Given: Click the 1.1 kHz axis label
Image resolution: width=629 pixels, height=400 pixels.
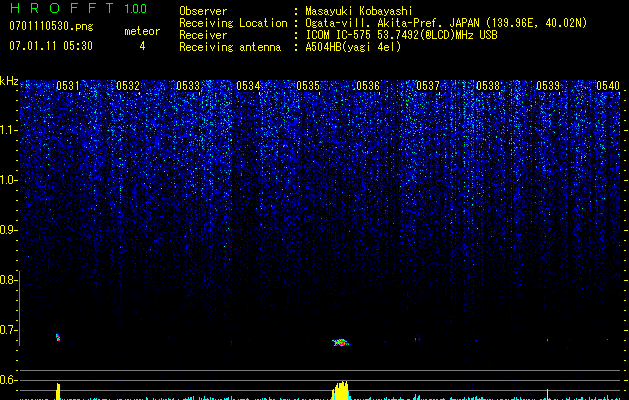Looking at the screenshot, I should [9, 130].
